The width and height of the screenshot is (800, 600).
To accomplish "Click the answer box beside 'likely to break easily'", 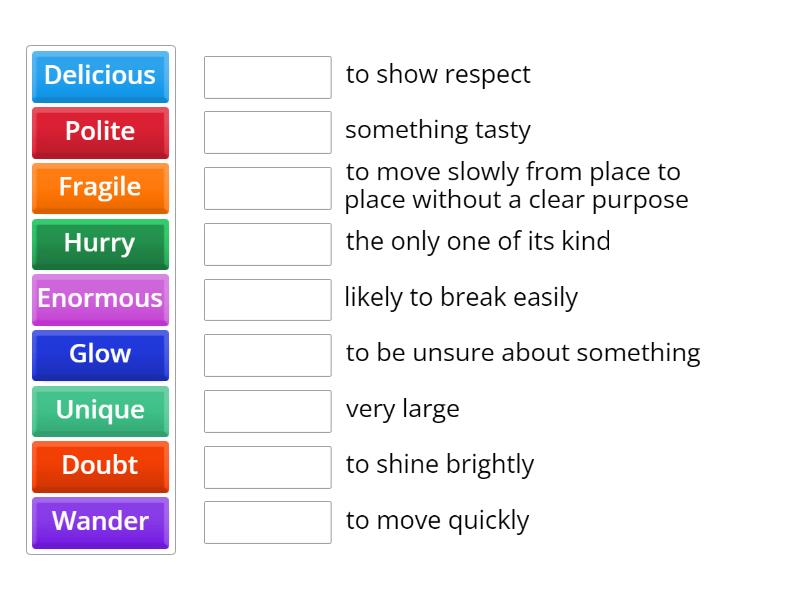I will tap(267, 299).
